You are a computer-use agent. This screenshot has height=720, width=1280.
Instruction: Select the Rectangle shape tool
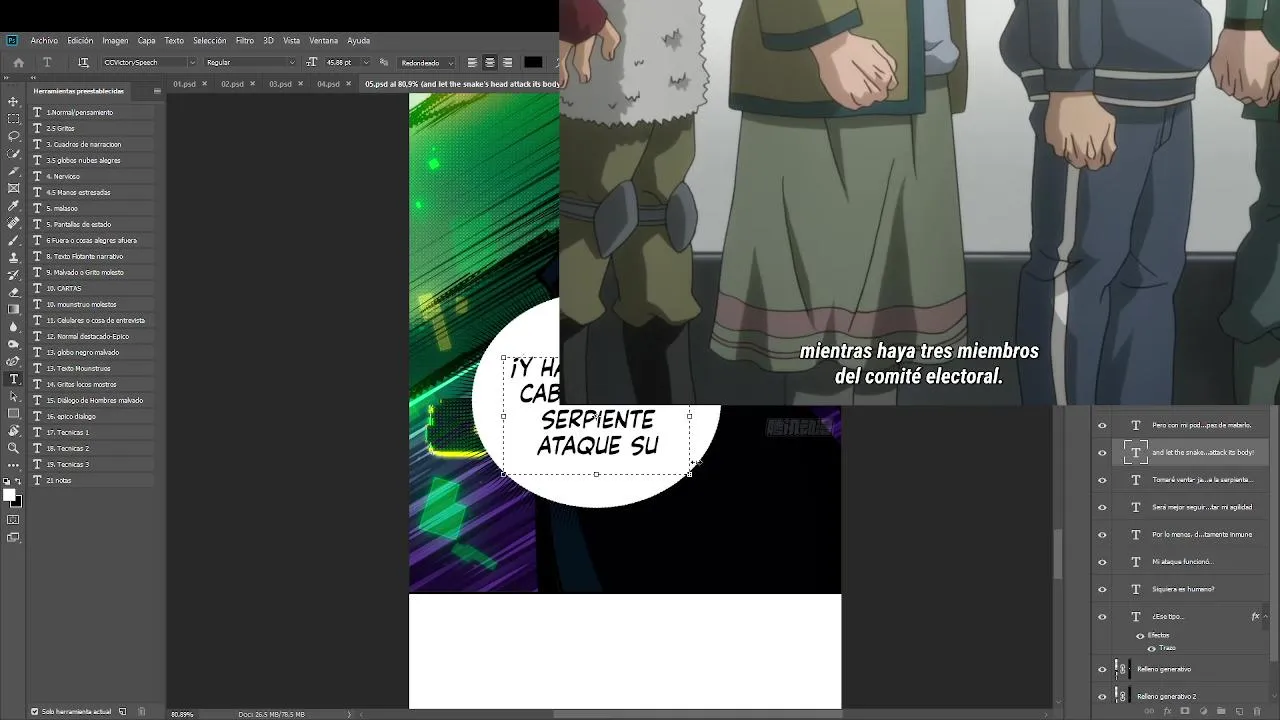pyautogui.click(x=13, y=413)
